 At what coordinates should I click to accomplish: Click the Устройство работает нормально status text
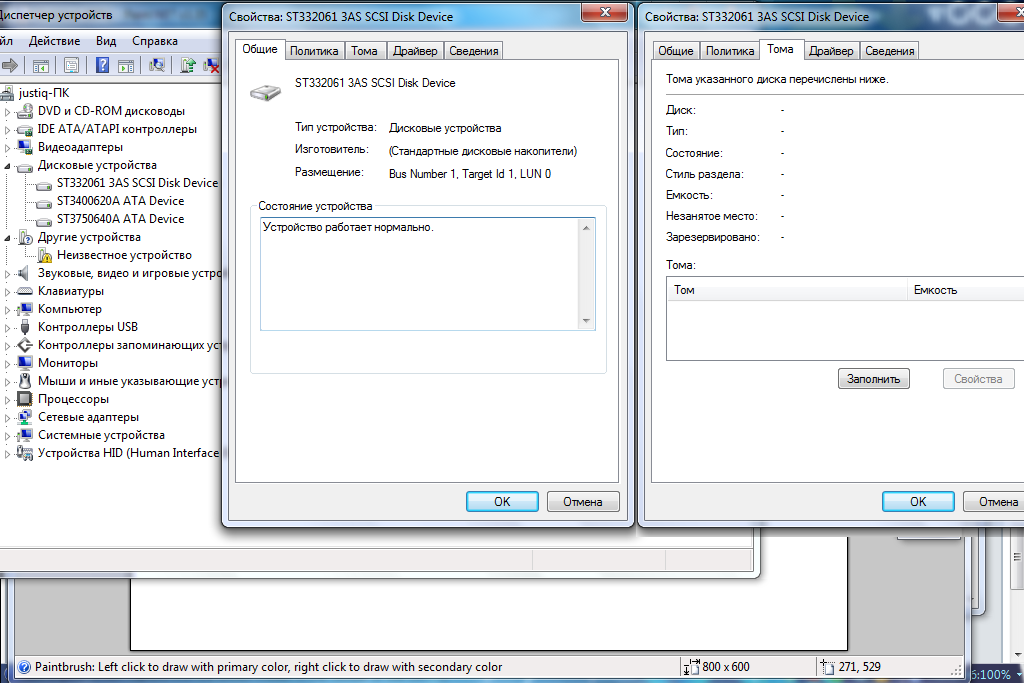coord(348,227)
